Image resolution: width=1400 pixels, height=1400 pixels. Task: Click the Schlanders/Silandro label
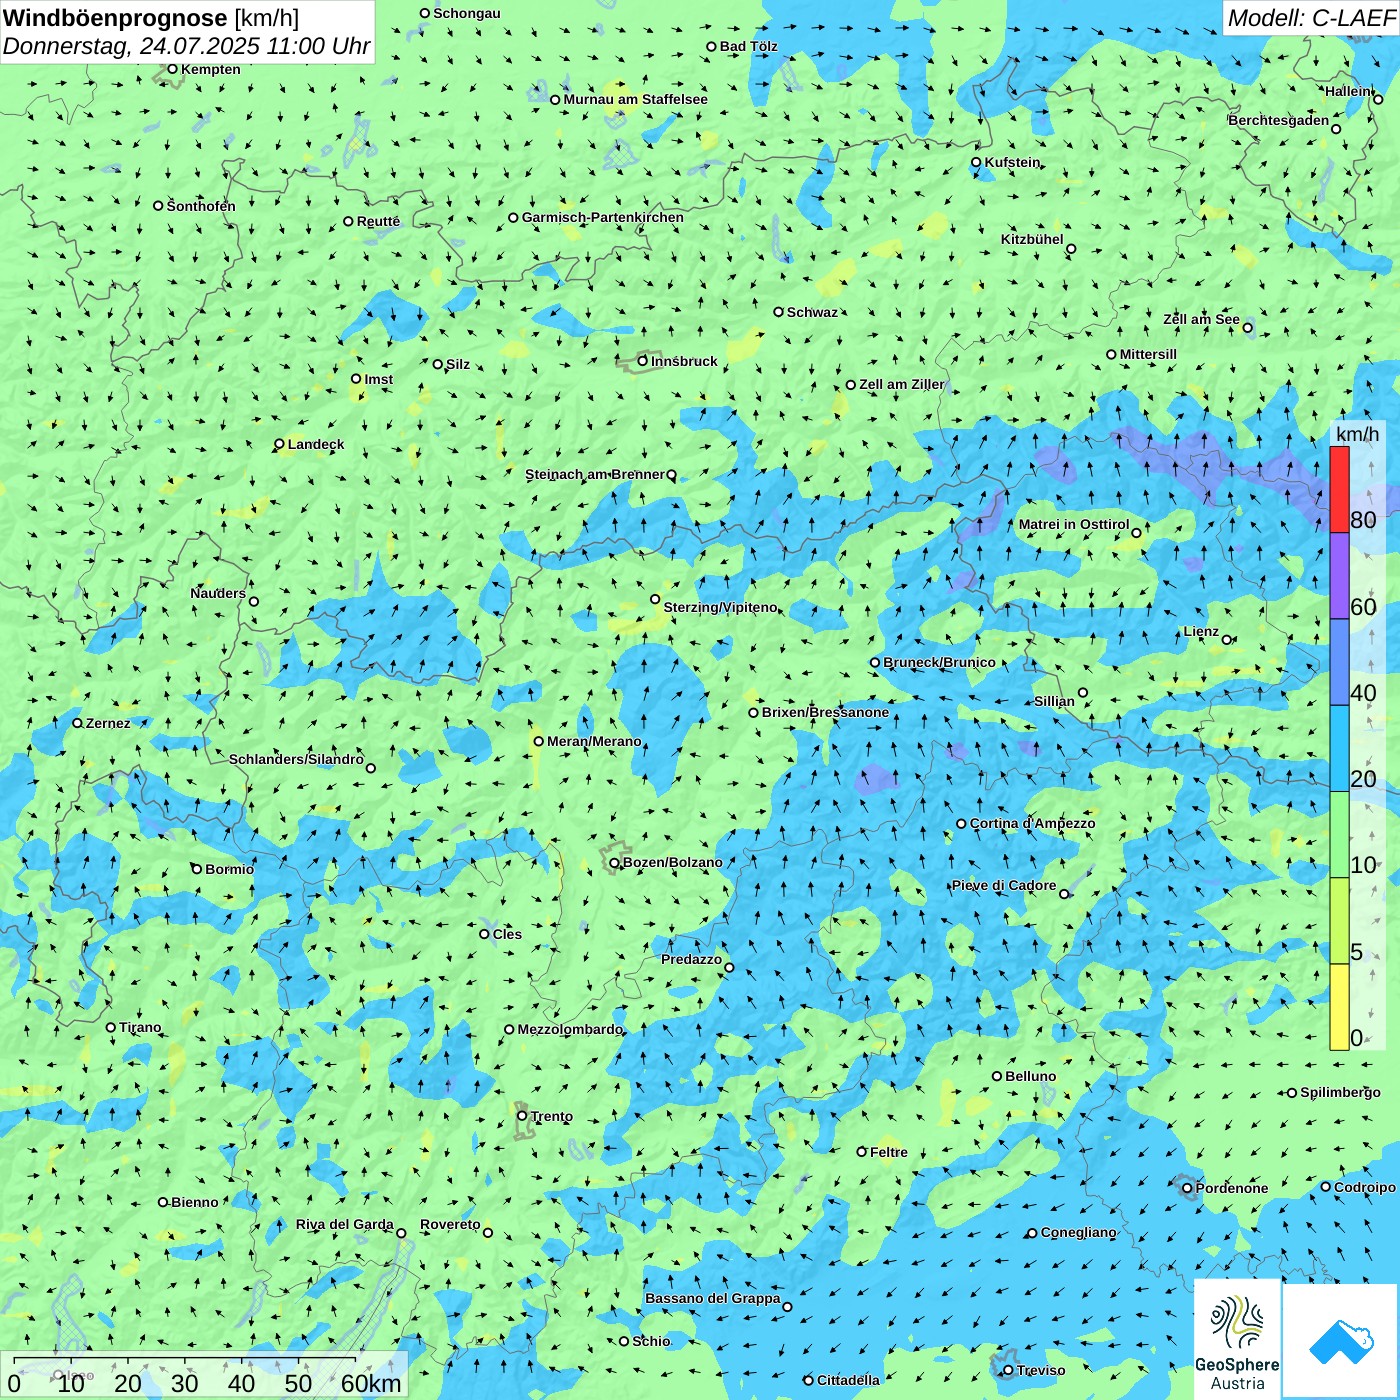point(297,759)
